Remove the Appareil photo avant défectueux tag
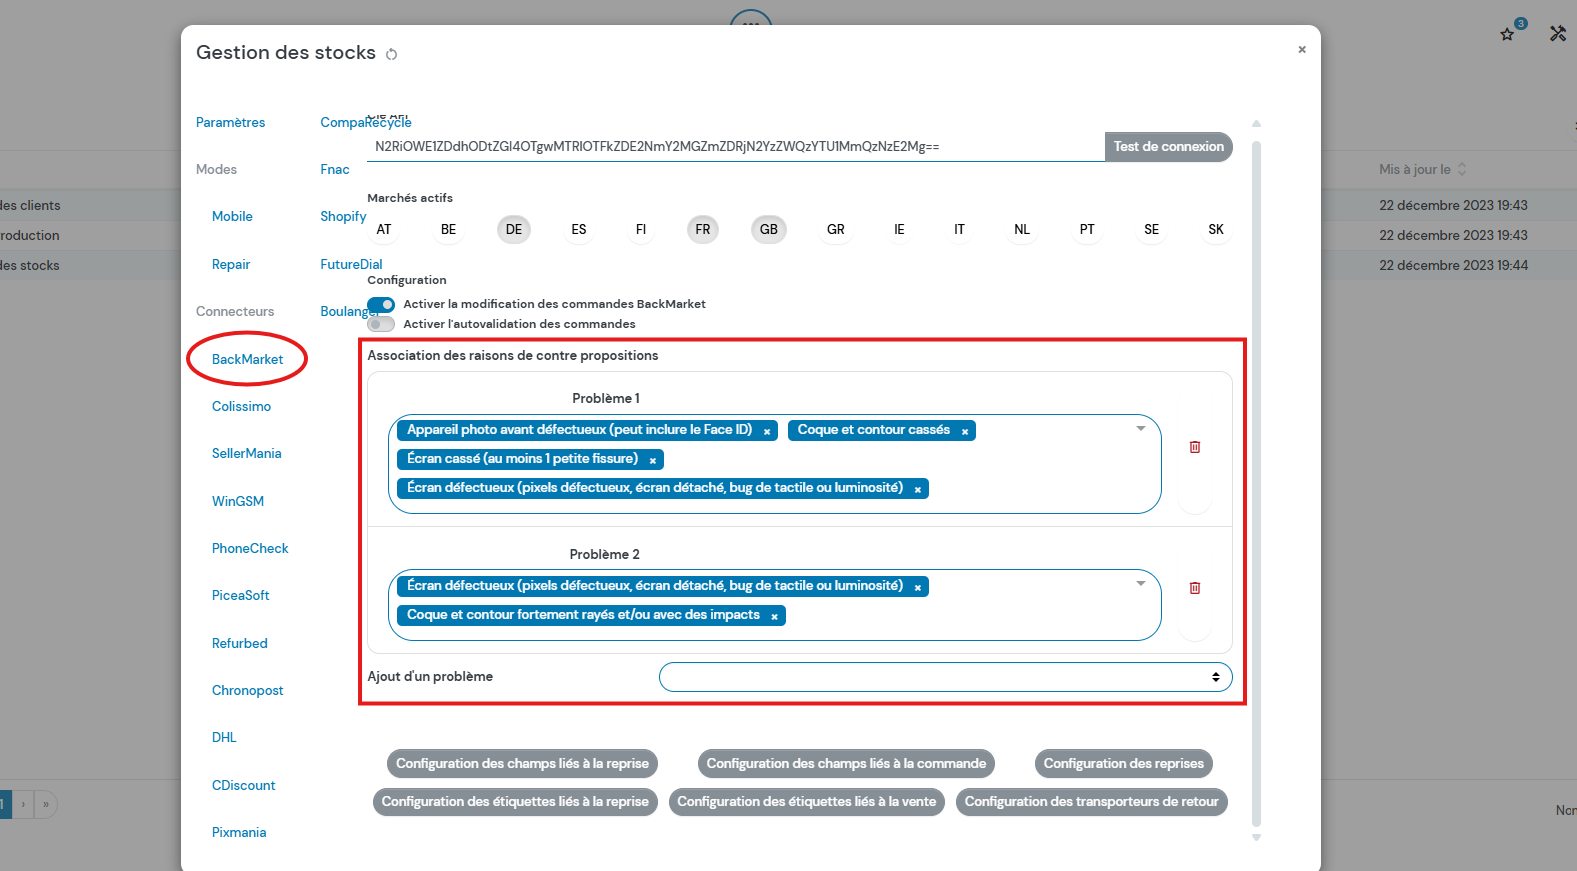 pos(767,432)
